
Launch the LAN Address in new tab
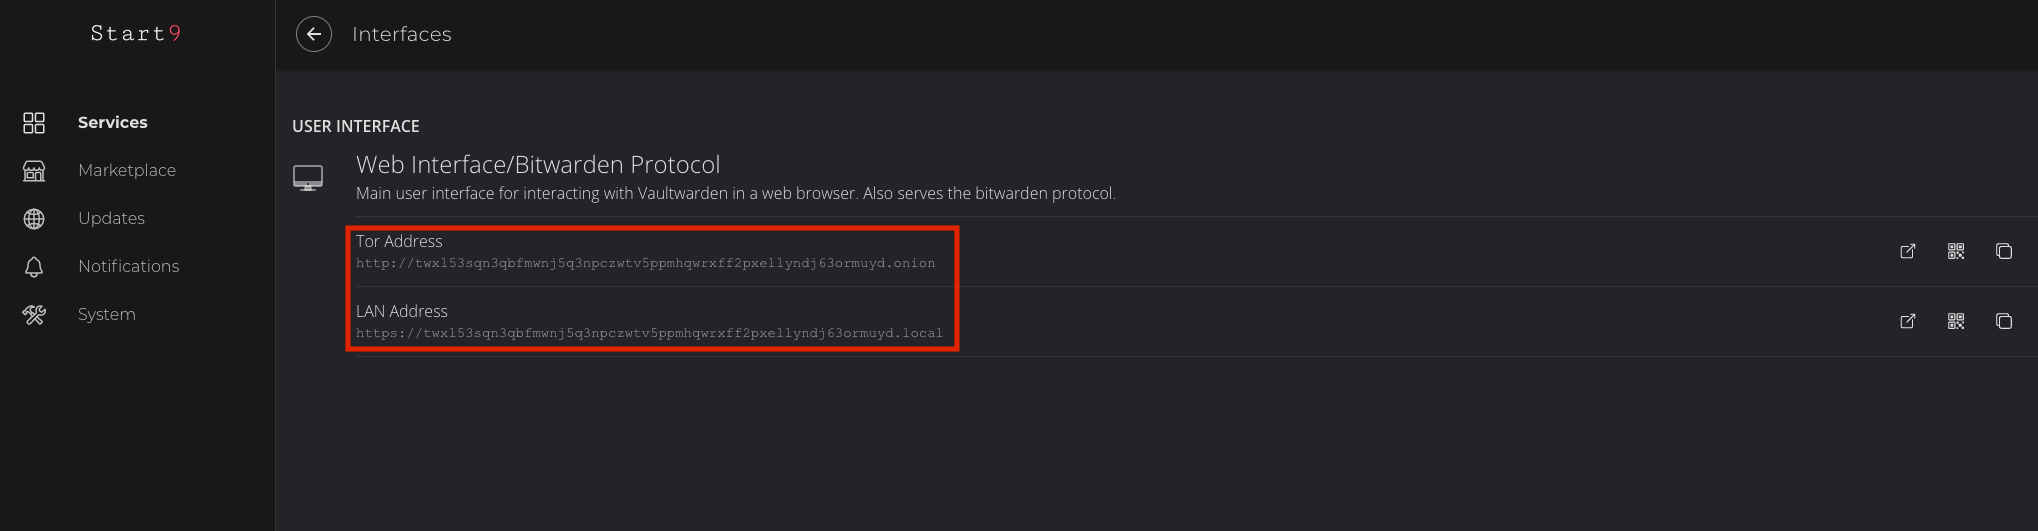pos(1908,321)
